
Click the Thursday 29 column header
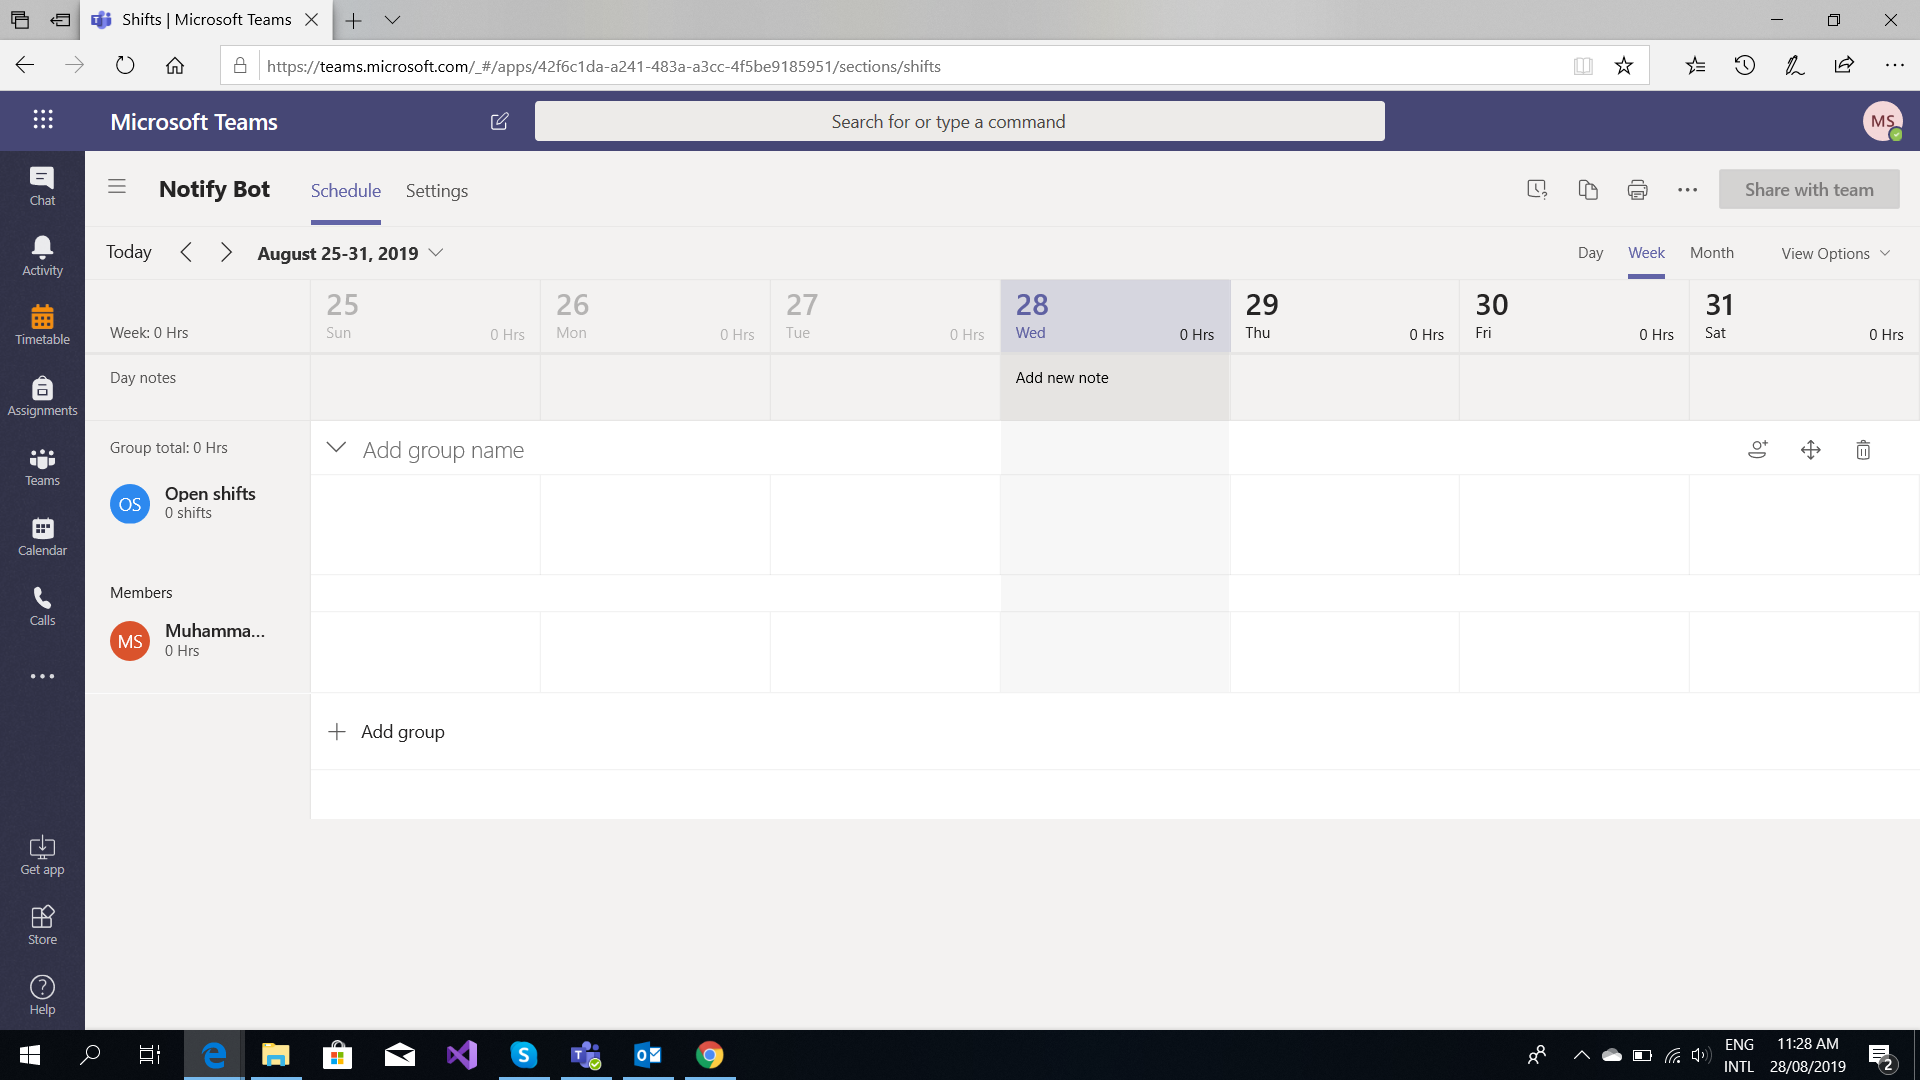pos(1344,316)
